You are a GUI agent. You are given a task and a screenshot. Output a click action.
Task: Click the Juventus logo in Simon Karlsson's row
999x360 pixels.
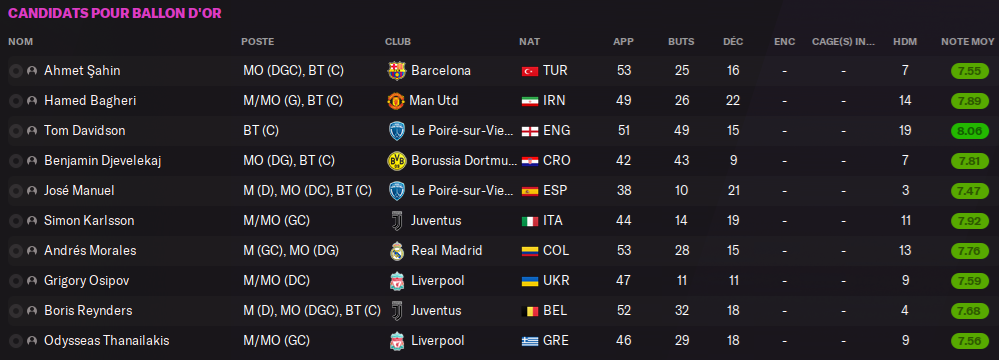point(396,220)
